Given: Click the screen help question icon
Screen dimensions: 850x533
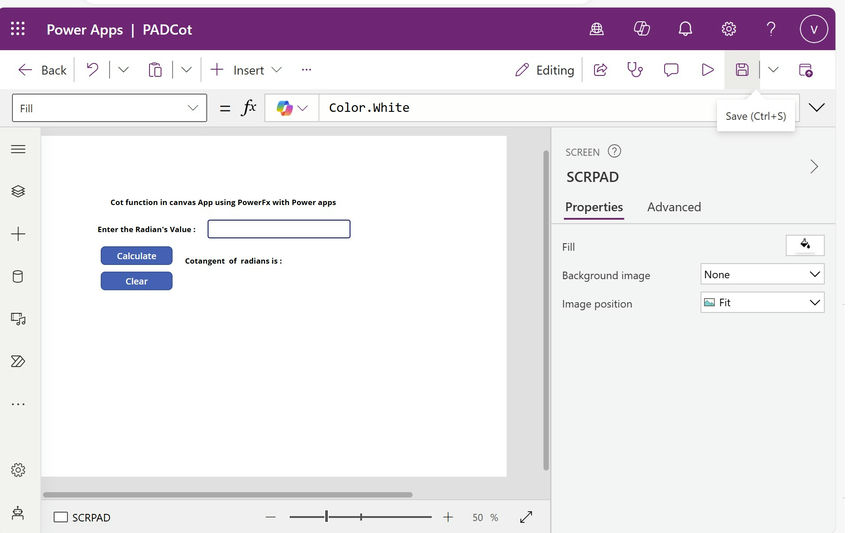Looking at the screenshot, I should 614,151.
